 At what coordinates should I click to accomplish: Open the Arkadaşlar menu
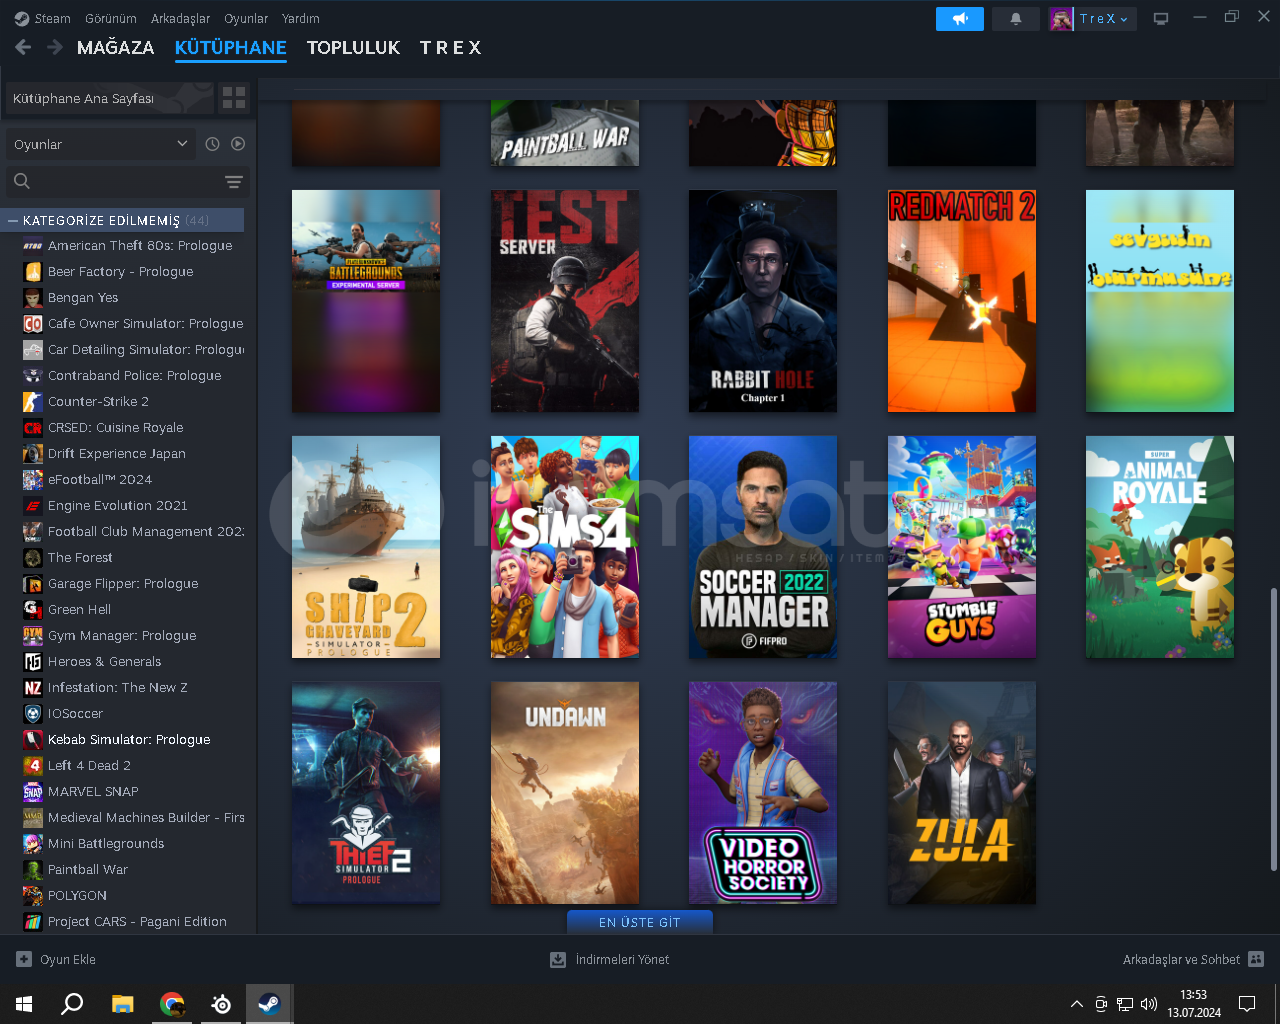point(181,18)
